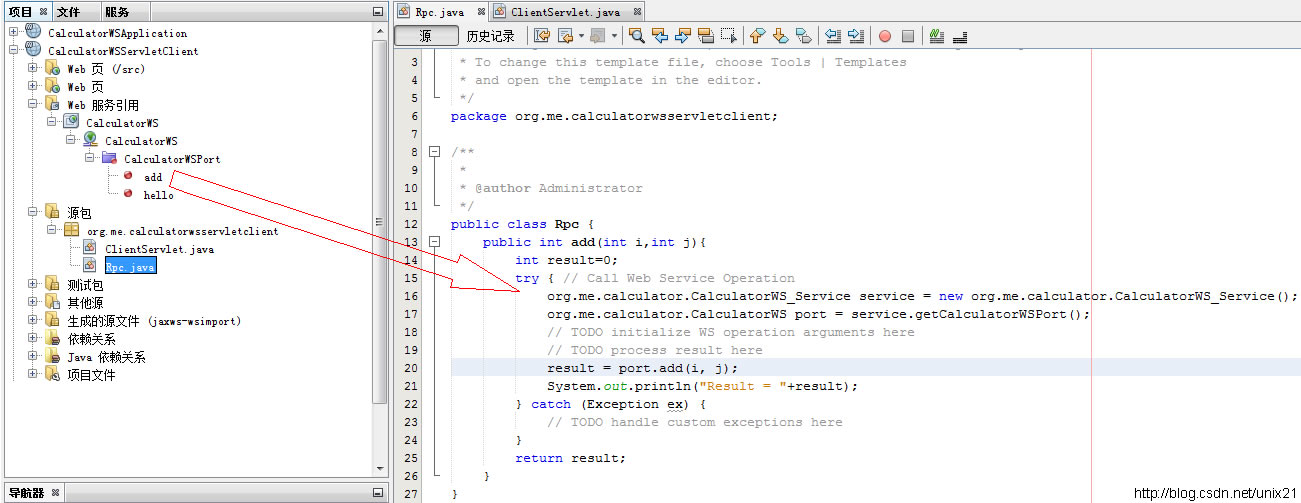Screen dimensions: 1301x503
Task: Collapse the add method fold at line 13
Action: pos(435,242)
